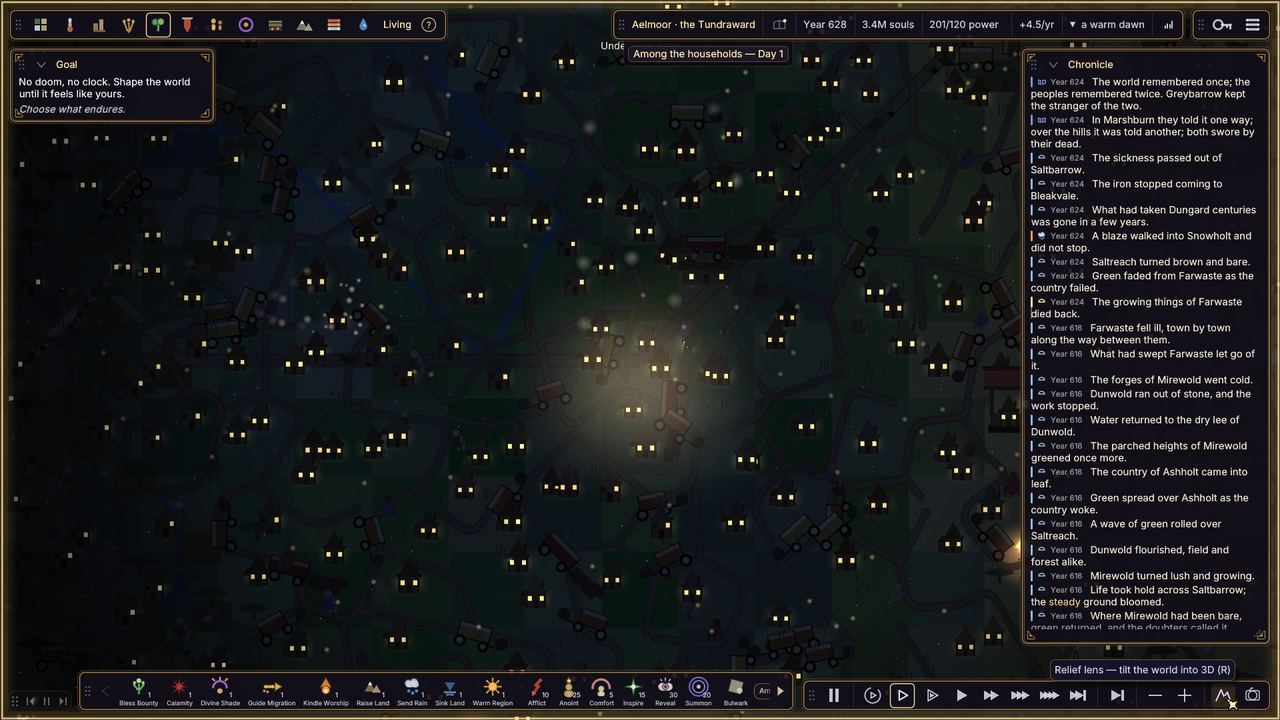Choose the Divine Shade power

click(x=220, y=691)
